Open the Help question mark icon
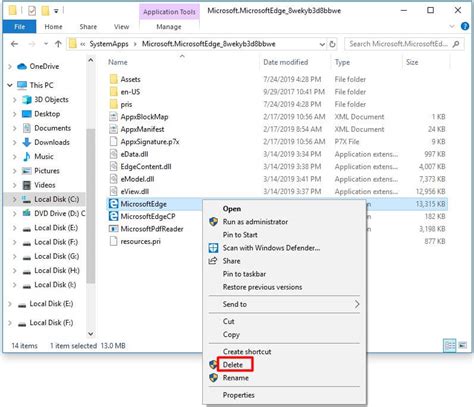The height and width of the screenshot is (407, 474). click(x=465, y=26)
